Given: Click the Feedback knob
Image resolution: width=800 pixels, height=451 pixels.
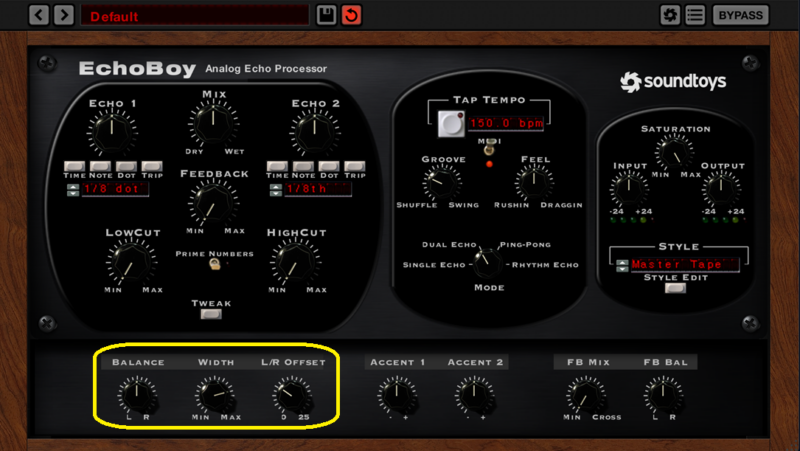Looking at the screenshot, I should point(213,203).
